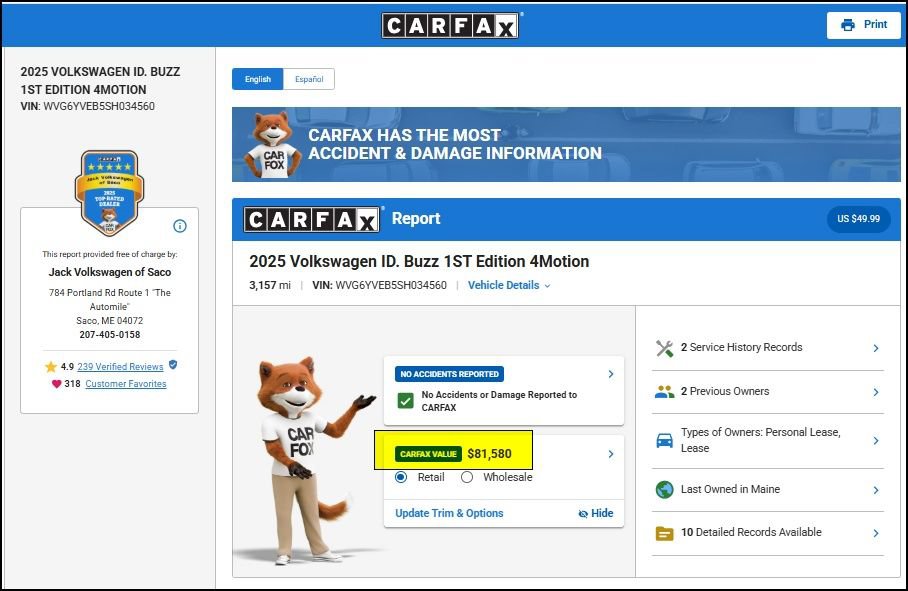Click the 2 Previous Owners text
Viewport: 908px width, 591px height.
click(725, 391)
